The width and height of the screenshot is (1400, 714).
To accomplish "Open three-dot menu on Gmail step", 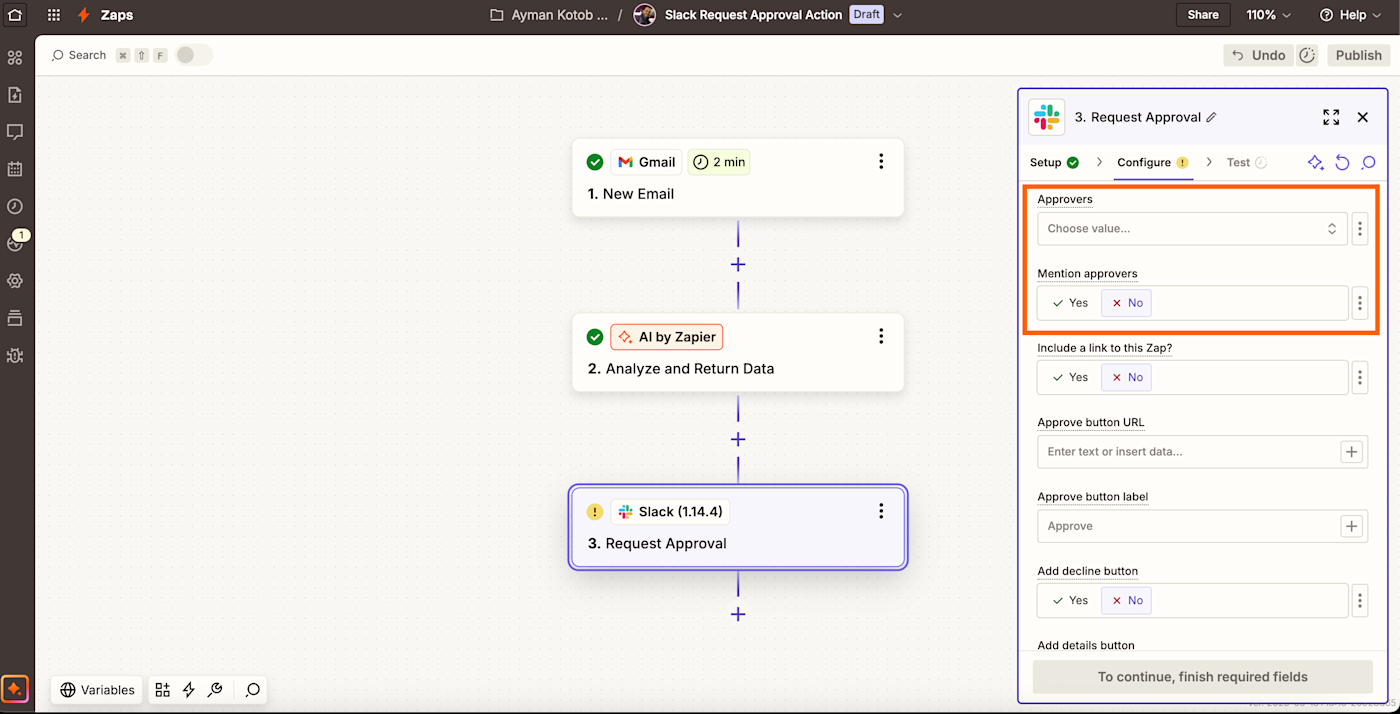I will [x=881, y=161].
